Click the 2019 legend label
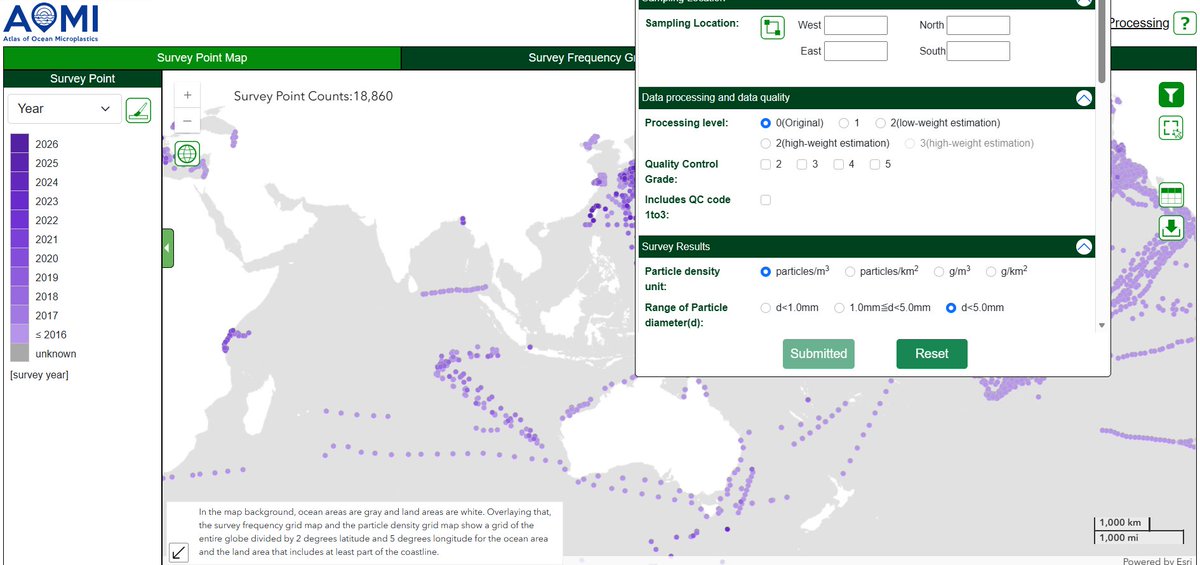This screenshot has height=565, width=1200. [47, 277]
